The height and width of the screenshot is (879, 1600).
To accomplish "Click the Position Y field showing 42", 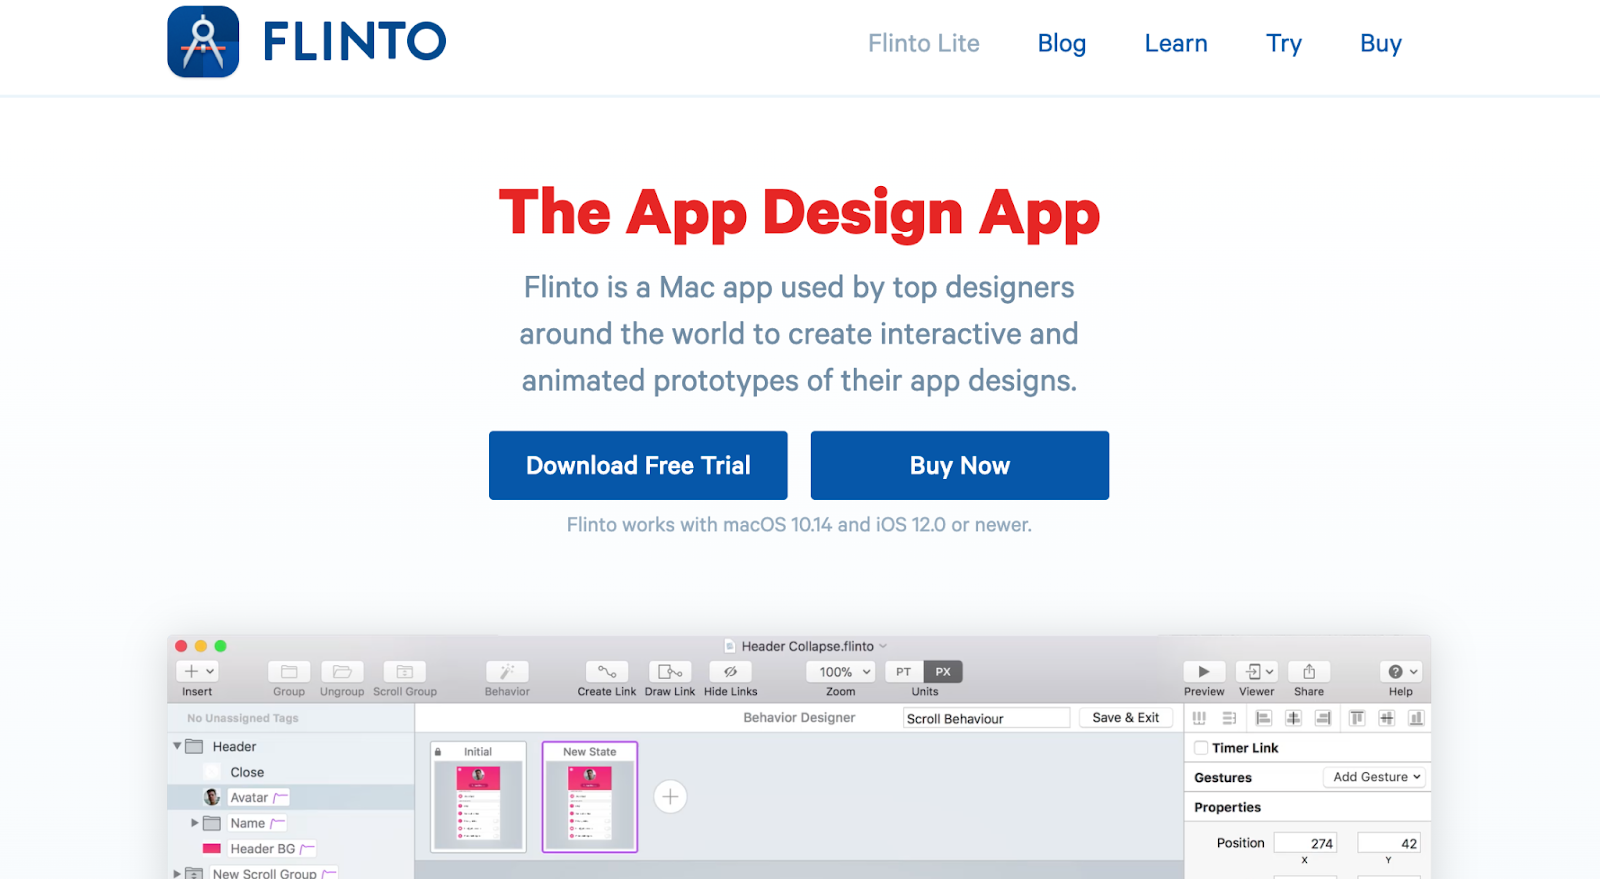I will (x=1389, y=843).
